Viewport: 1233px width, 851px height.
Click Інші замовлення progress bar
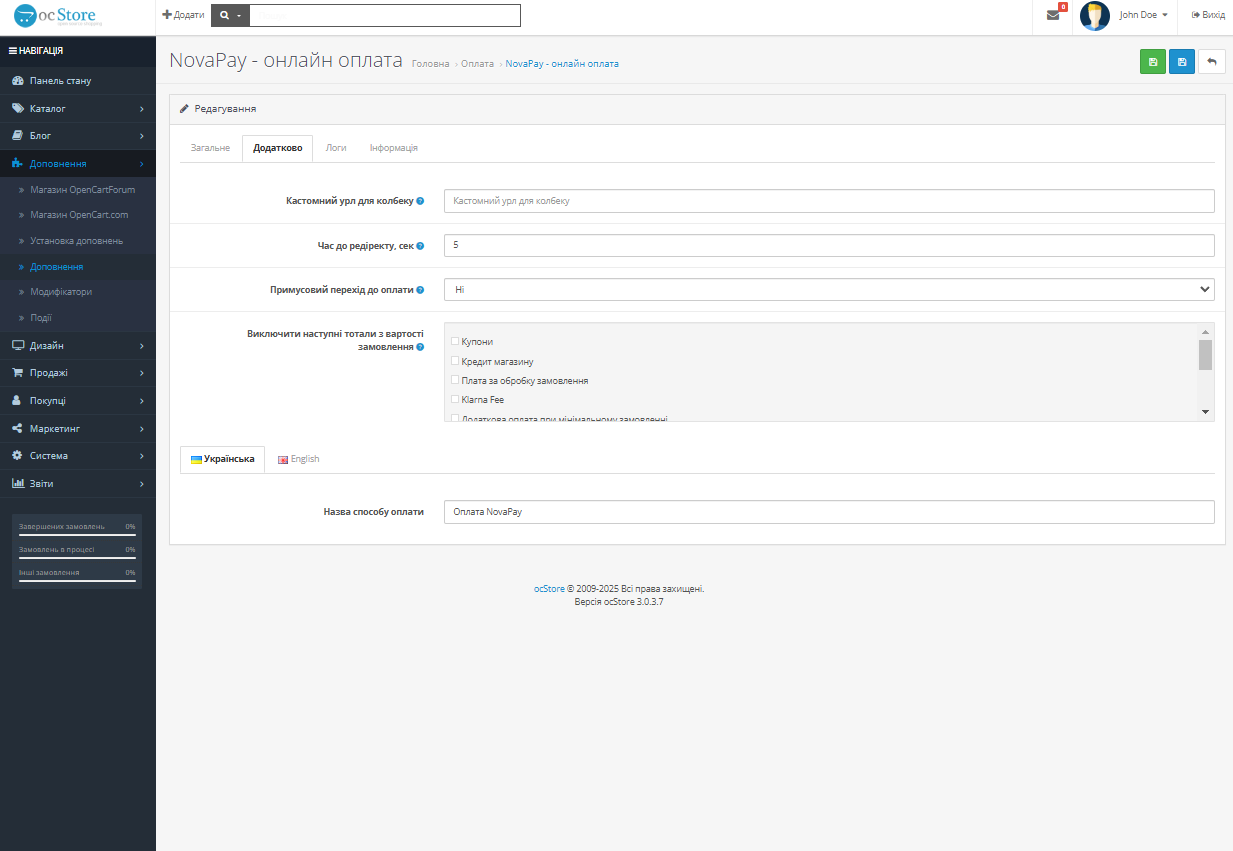coord(77,581)
